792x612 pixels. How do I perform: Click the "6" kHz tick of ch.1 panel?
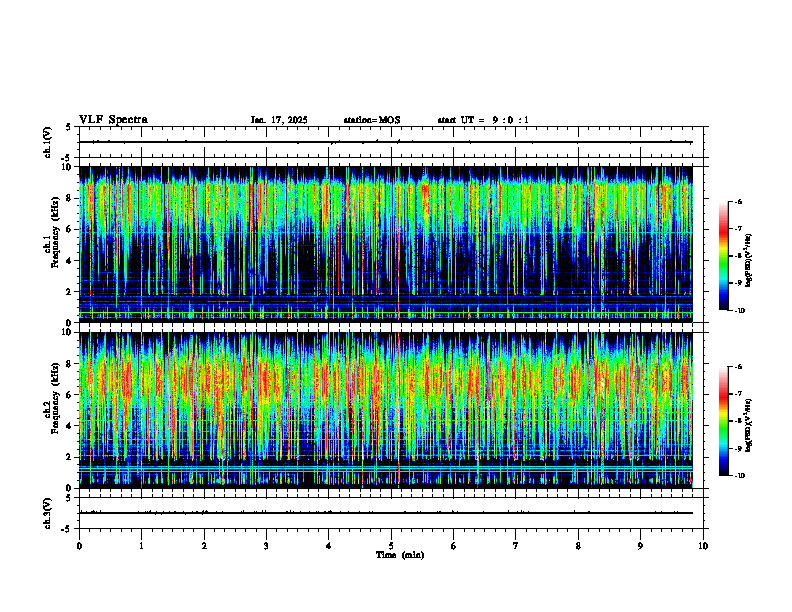pyautogui.click(x=70, y=230)
